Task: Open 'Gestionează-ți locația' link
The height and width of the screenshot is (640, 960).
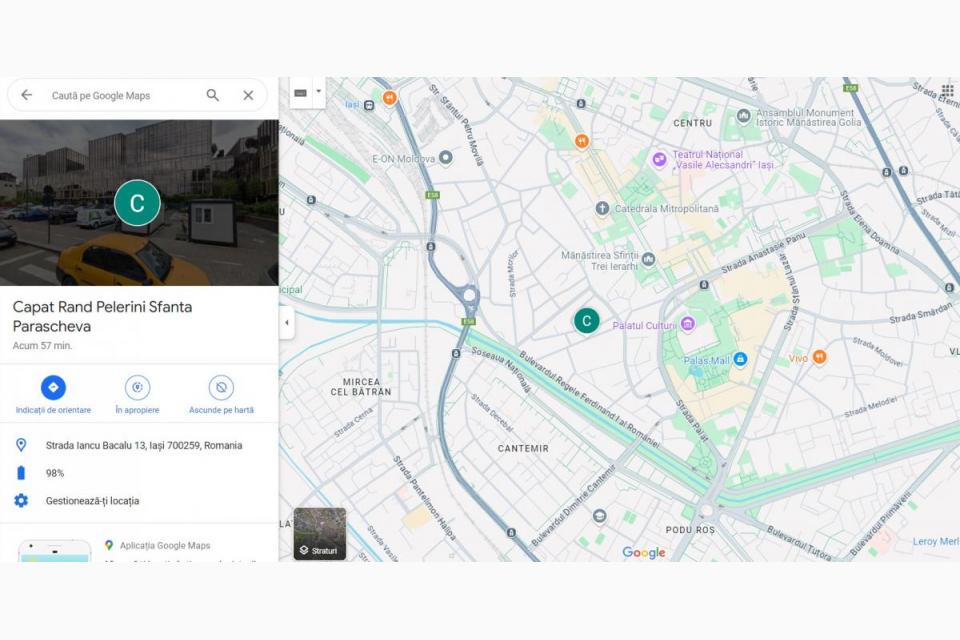Action: pos(92,500)
